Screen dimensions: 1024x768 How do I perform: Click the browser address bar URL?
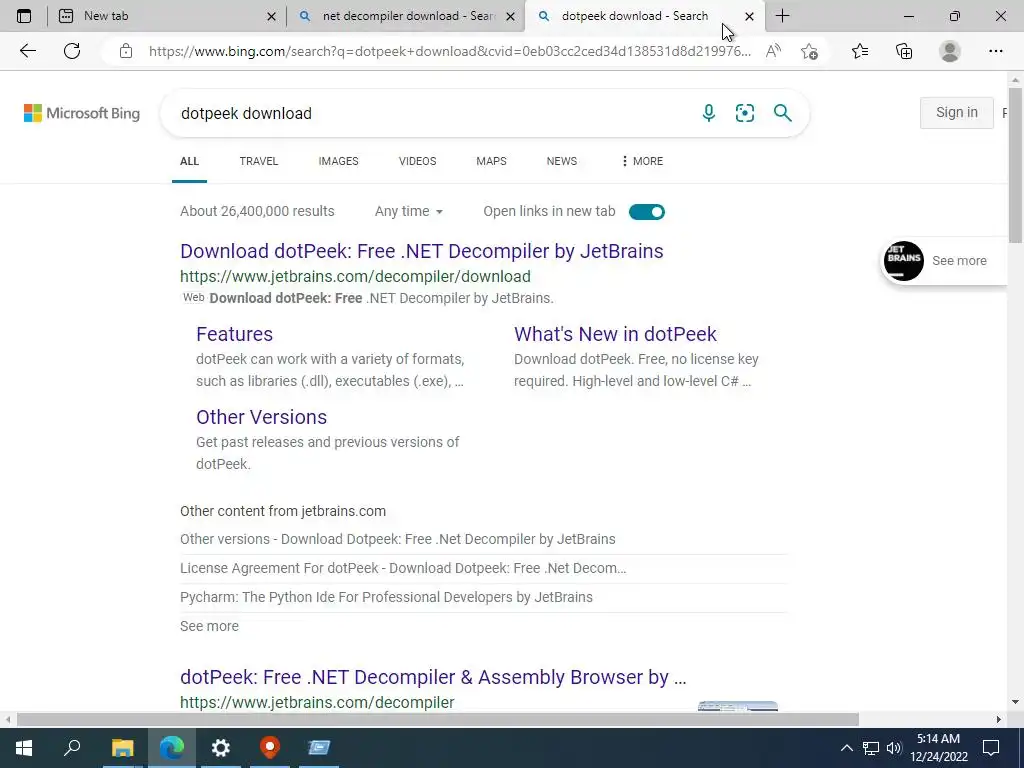pyautogui.click(x=449, y=51)
